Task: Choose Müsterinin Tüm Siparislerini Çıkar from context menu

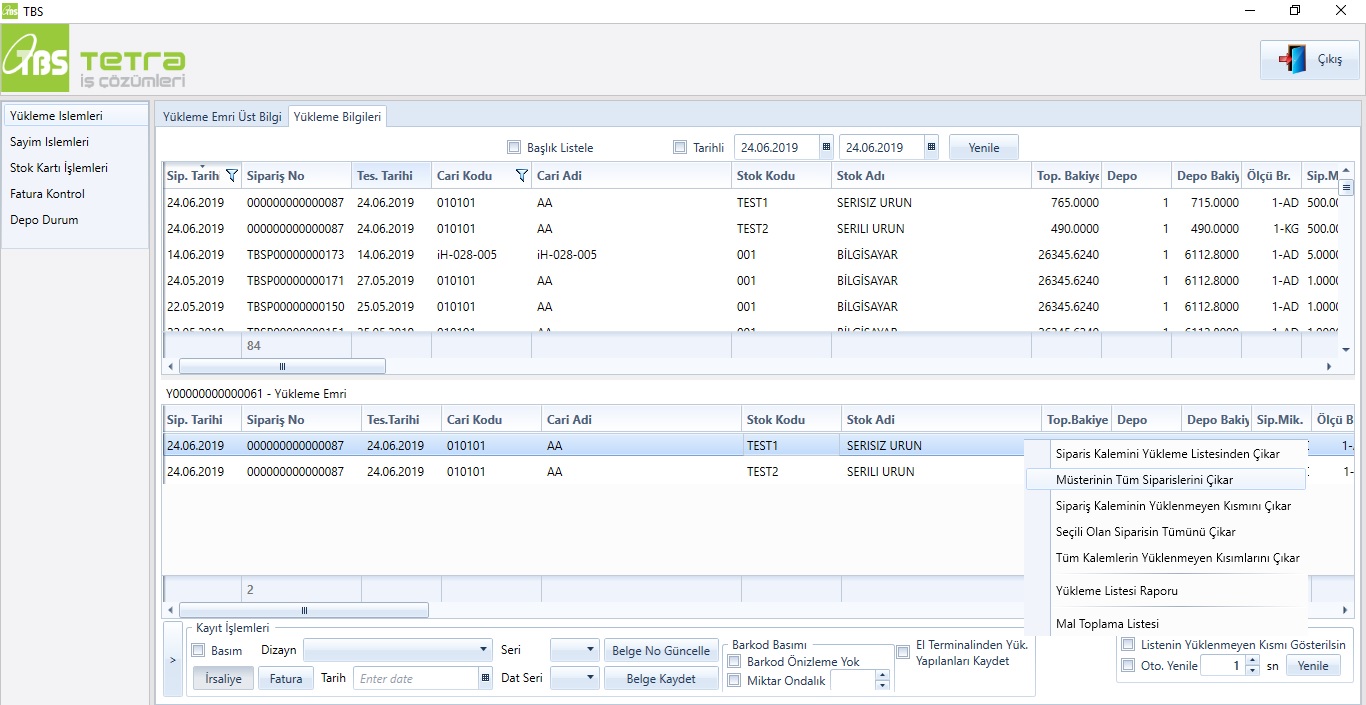Action: (1144, 480)
